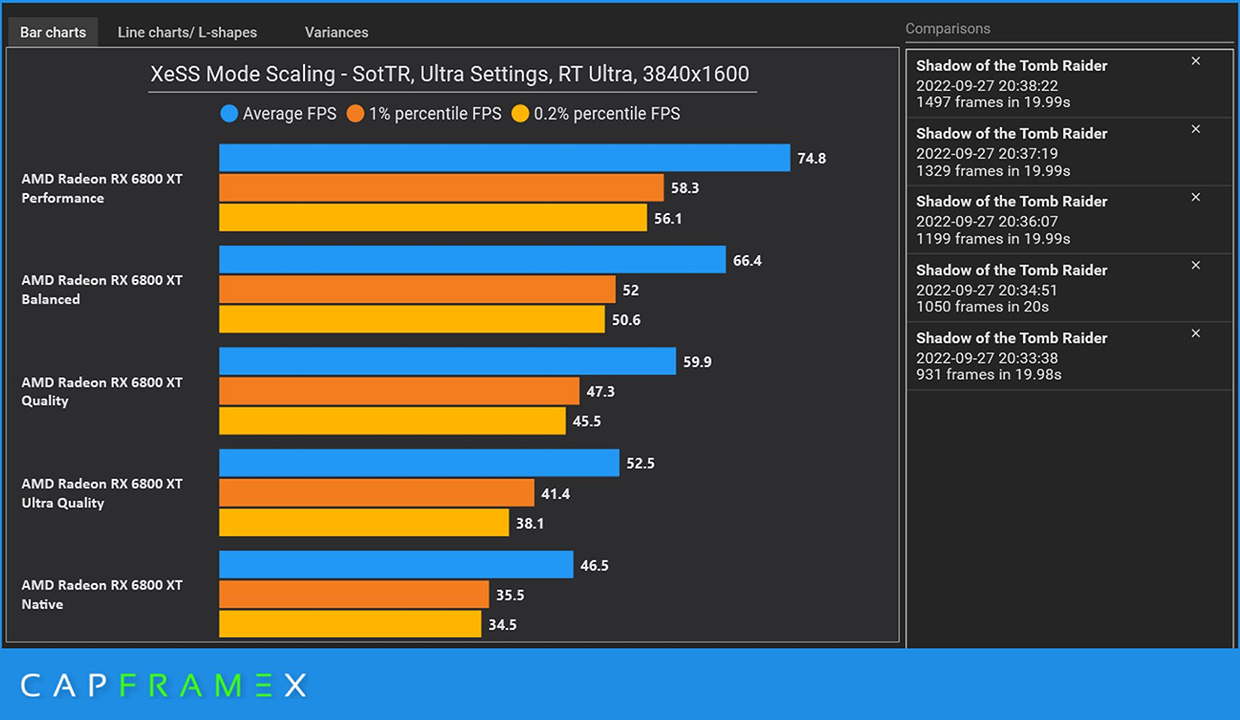Click the 52.5 Ultra Quality average bar
This screenshot has width=1240, height=720.
coord(420,463)
